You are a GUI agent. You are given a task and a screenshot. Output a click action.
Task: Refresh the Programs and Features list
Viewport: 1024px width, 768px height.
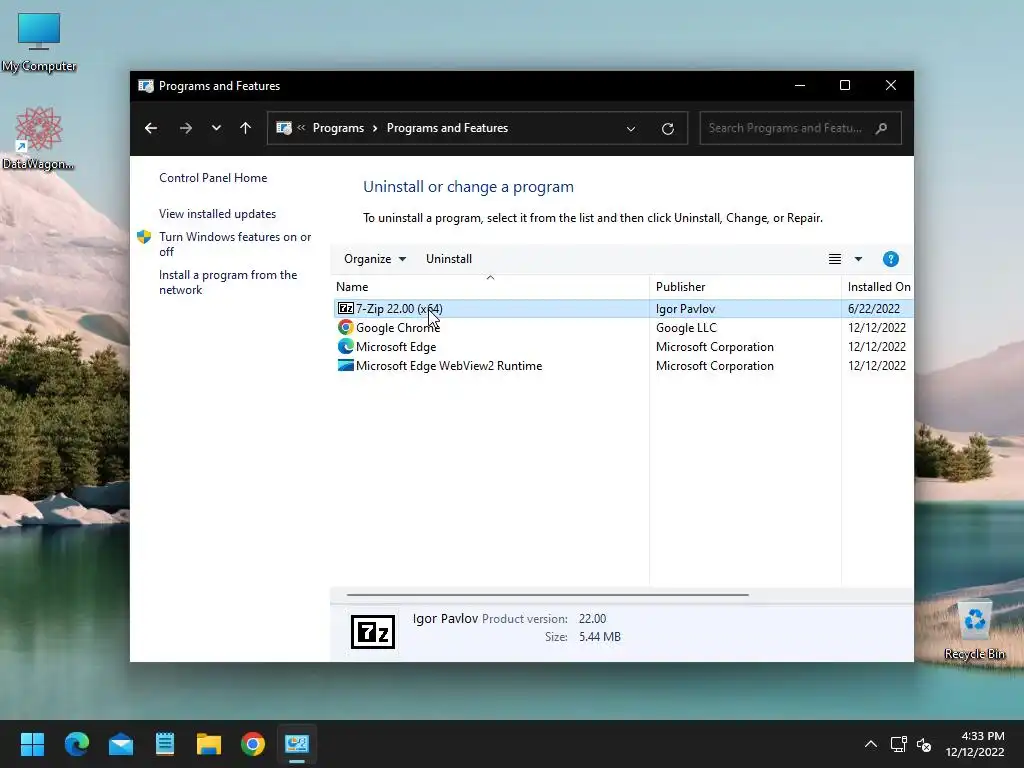(x=667, y=129)
